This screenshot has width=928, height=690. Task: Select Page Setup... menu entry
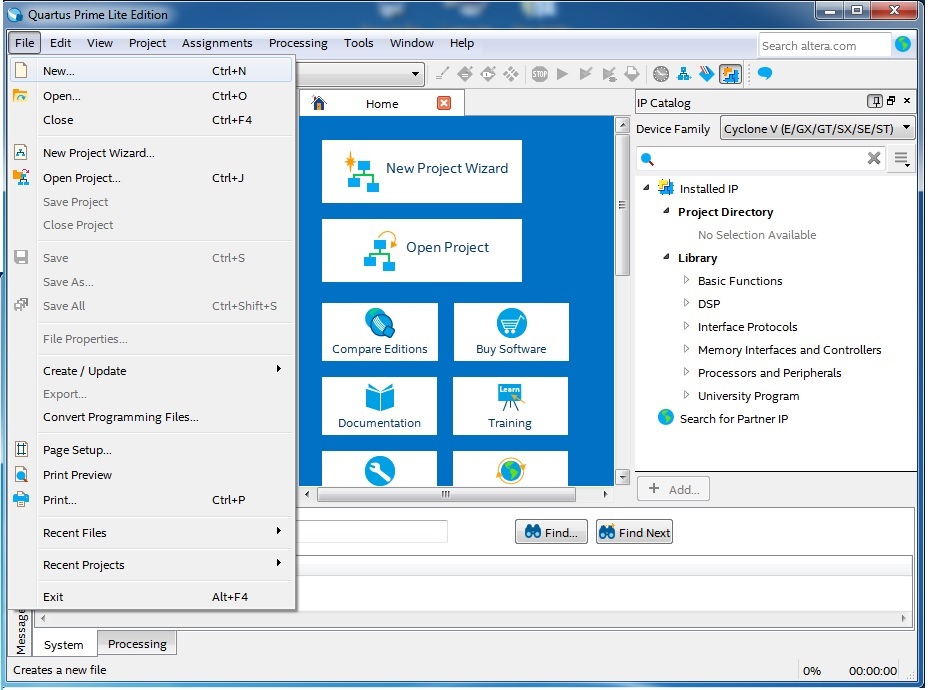152,450
